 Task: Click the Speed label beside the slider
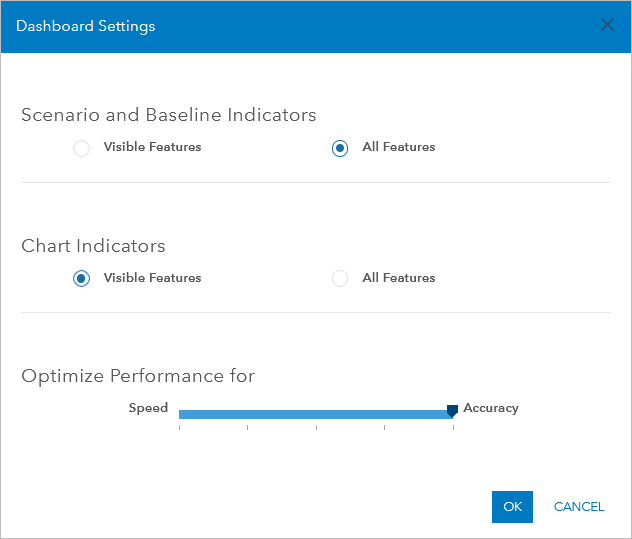148,408
